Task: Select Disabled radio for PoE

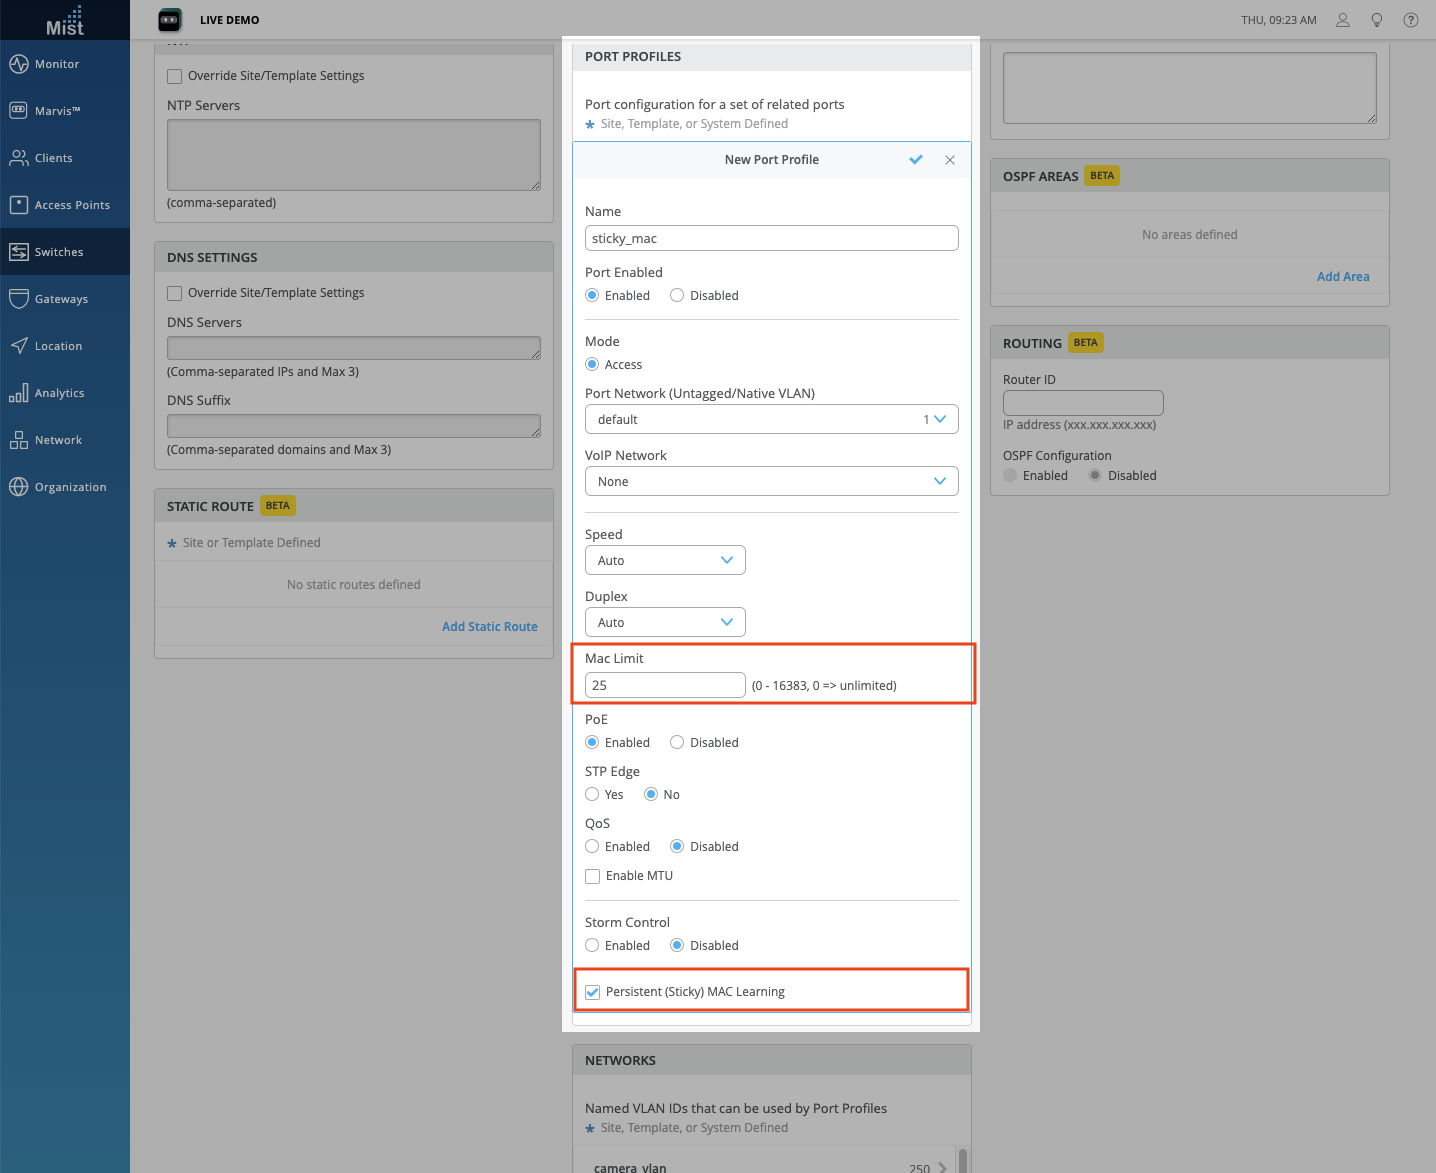Action: 677,742
